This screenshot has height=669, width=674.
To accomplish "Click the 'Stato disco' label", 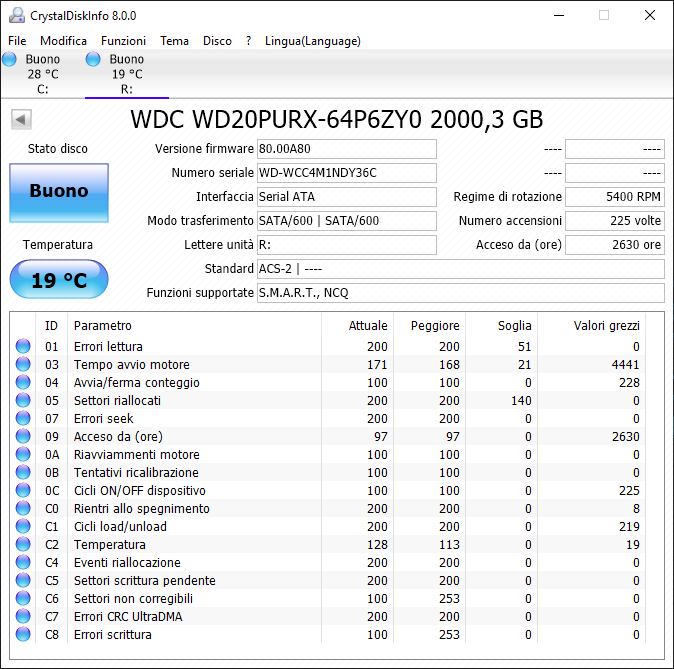I will [x=58, y=149].
